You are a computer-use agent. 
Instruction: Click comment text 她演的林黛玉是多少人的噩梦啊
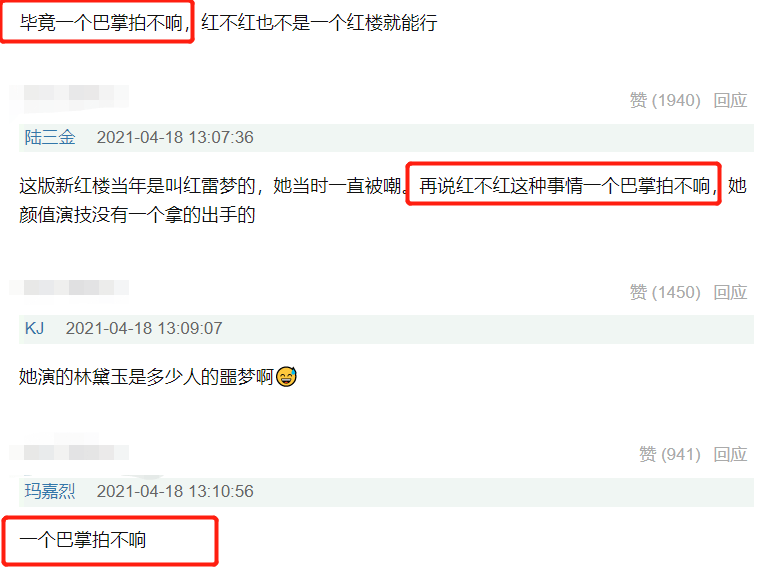(147, 377)
